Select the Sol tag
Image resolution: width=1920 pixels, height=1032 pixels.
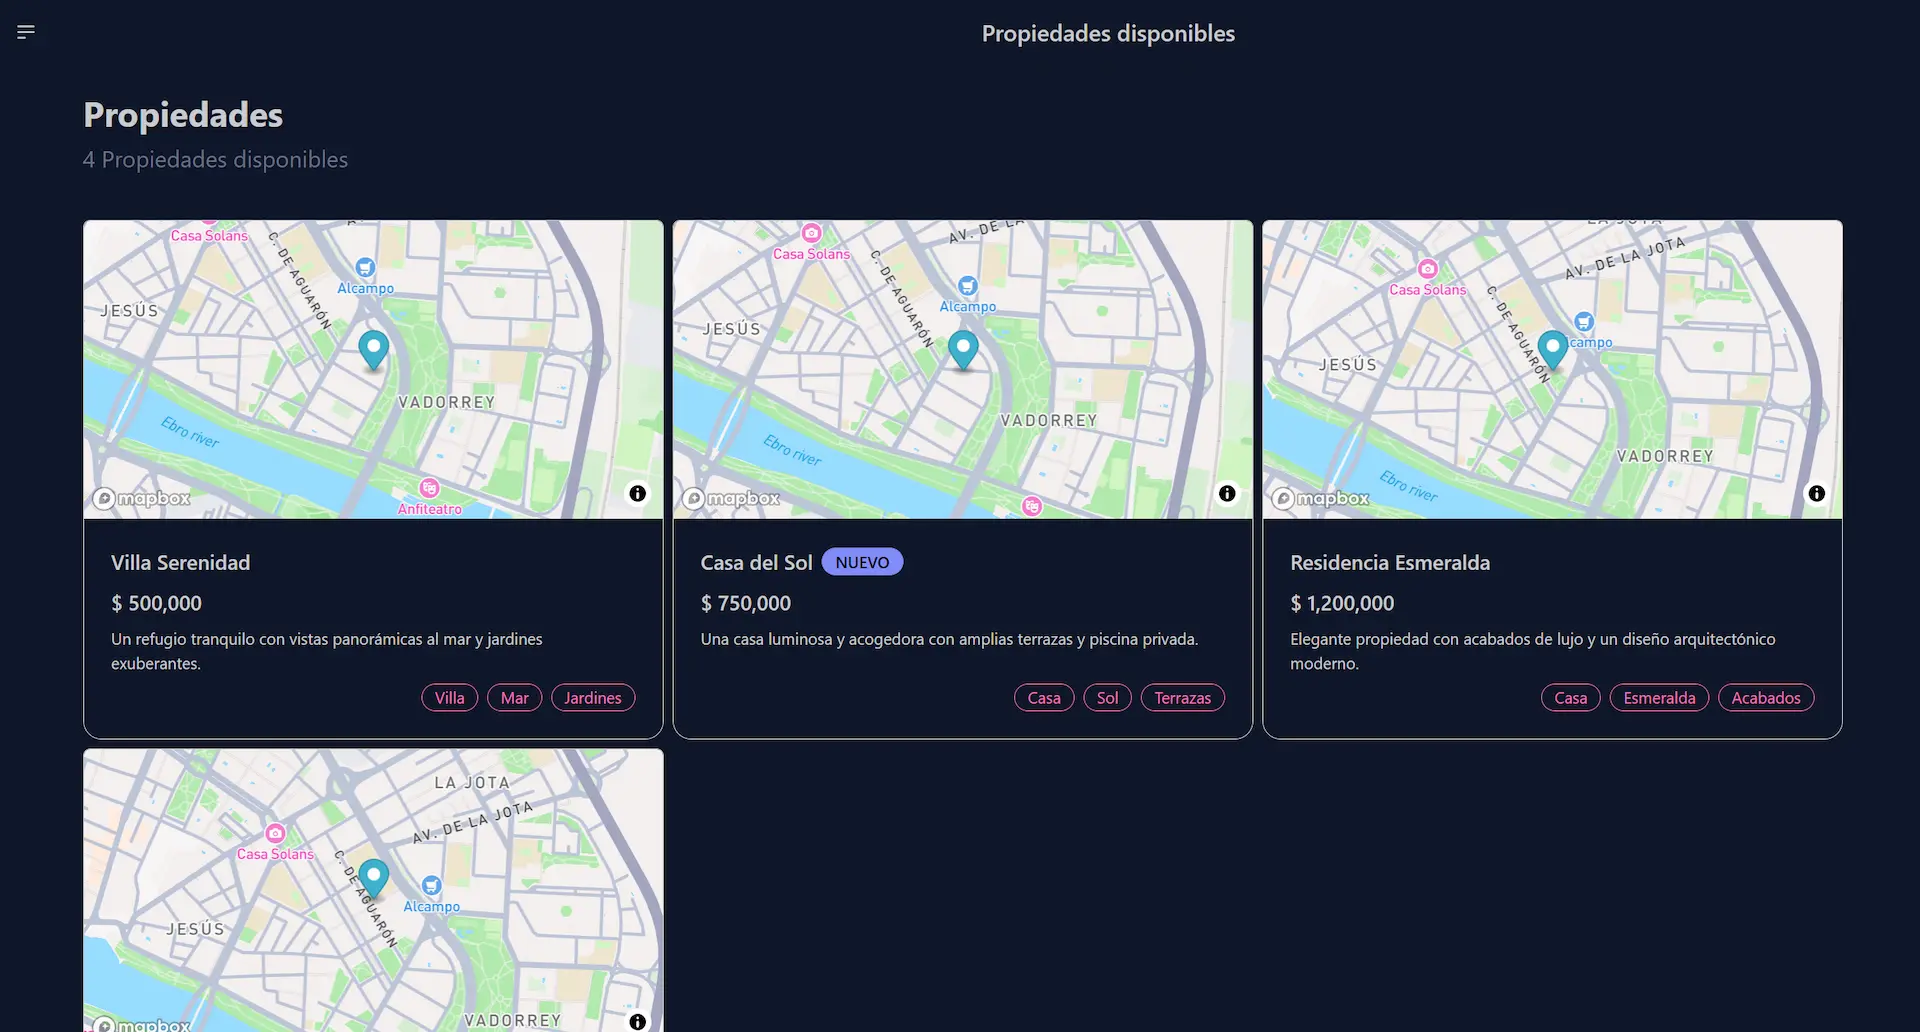[1108, 698]
